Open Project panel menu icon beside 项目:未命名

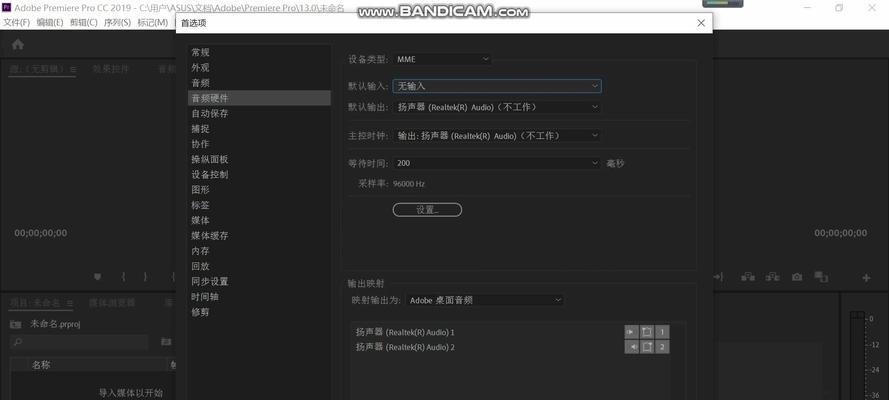pos(70,303)
